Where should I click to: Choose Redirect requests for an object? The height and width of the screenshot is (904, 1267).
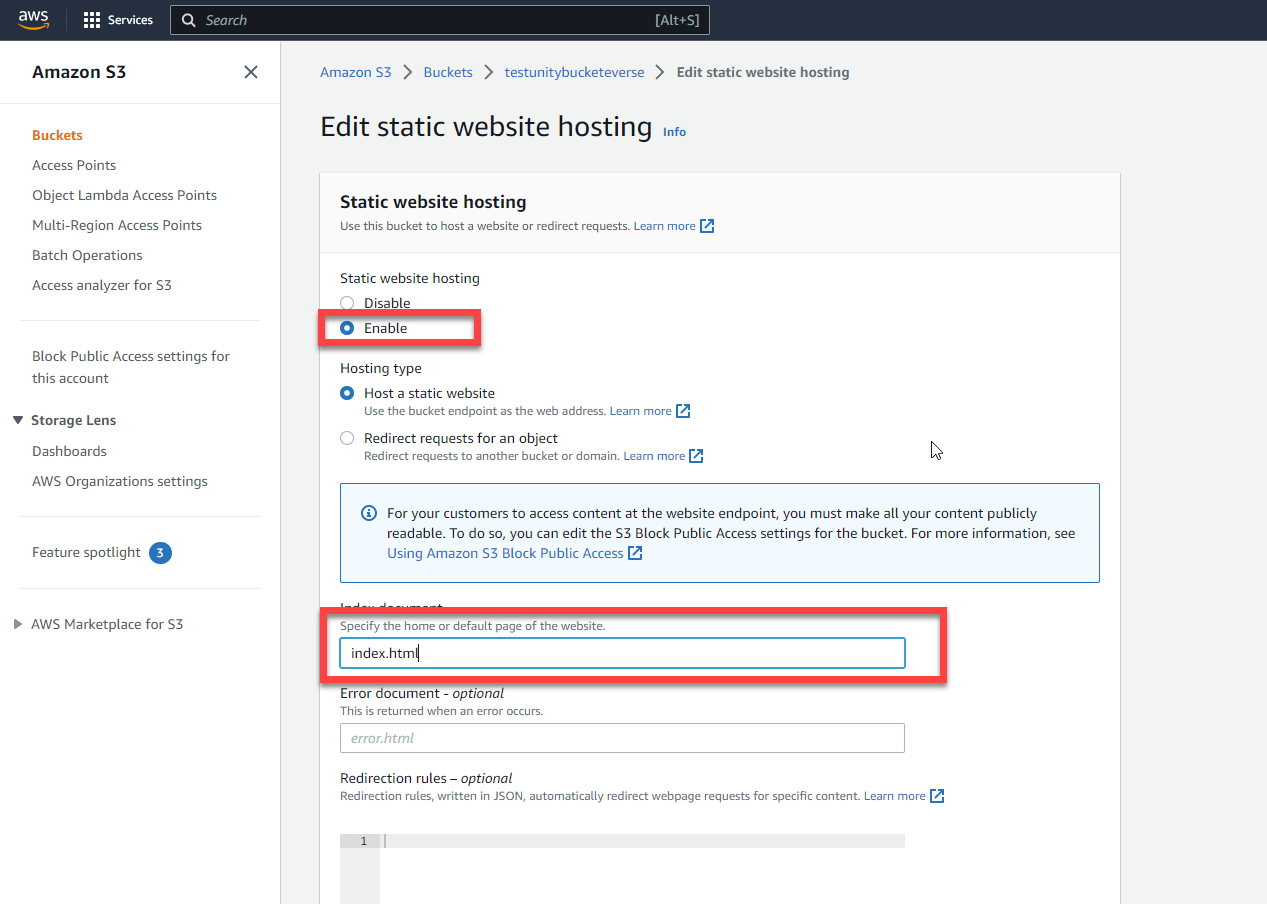pyautogui.click(x=347, y=437)
